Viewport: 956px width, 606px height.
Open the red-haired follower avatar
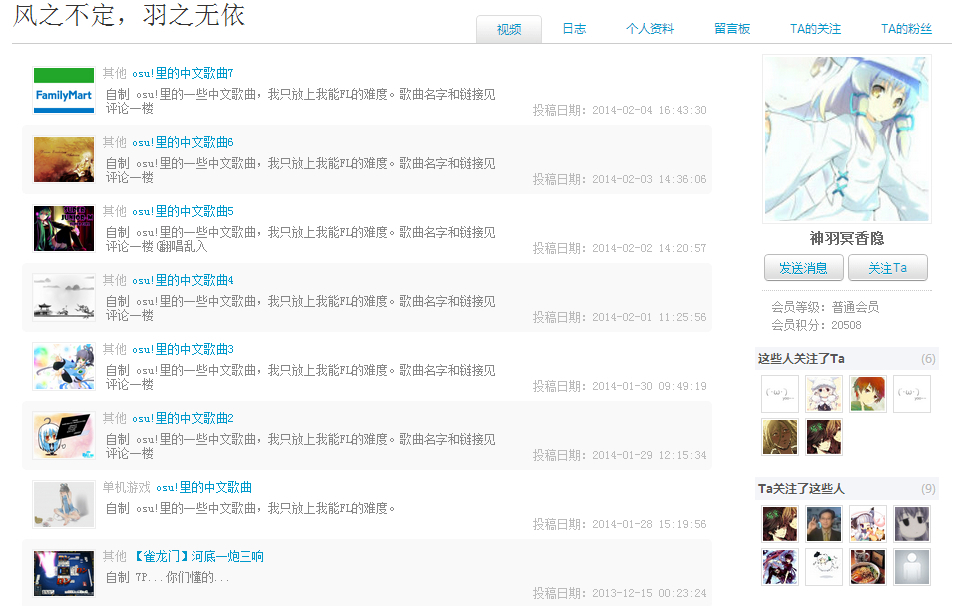tap(868, 394)
